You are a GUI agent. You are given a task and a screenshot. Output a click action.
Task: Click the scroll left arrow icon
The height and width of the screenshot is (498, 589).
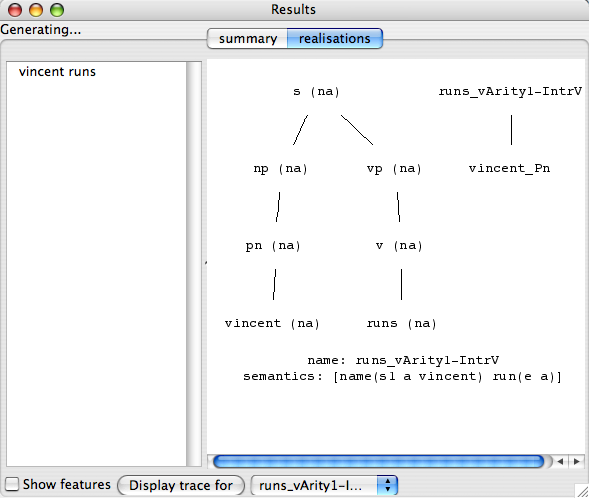pos(560,461)
